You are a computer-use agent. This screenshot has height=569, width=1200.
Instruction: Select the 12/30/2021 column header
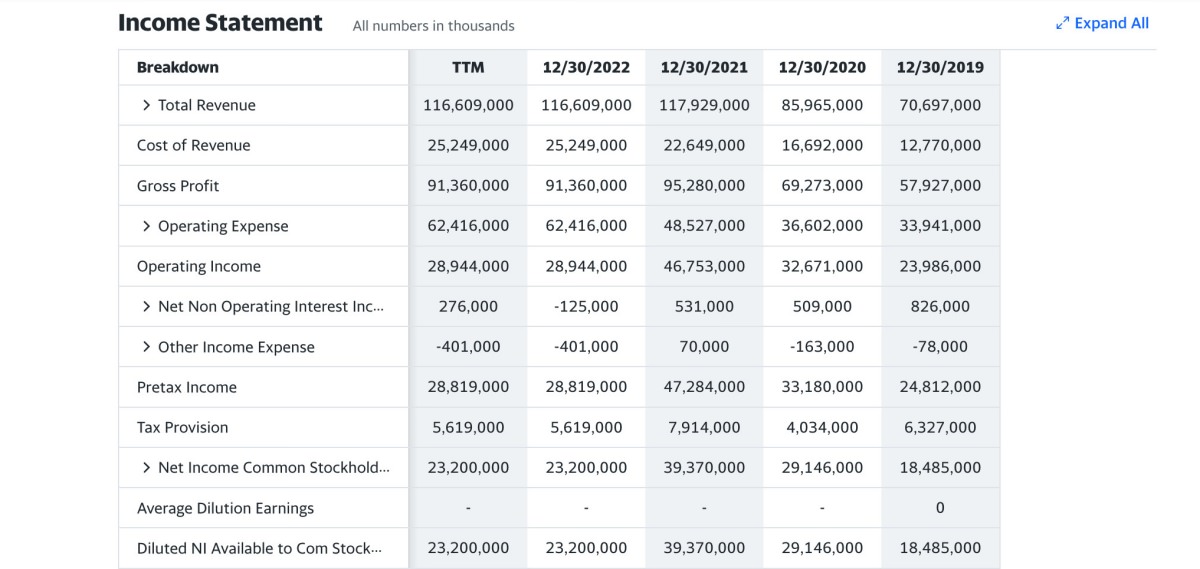704,67
